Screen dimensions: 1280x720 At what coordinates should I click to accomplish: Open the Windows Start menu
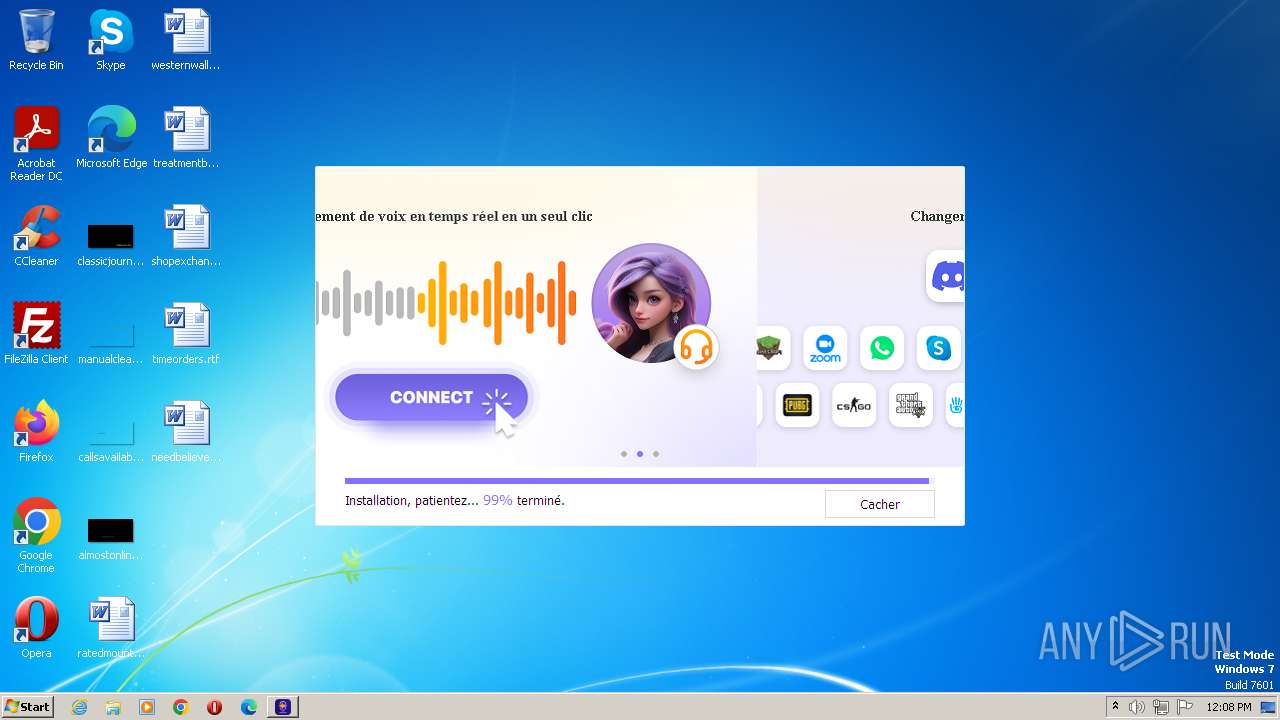coord(27,706)
